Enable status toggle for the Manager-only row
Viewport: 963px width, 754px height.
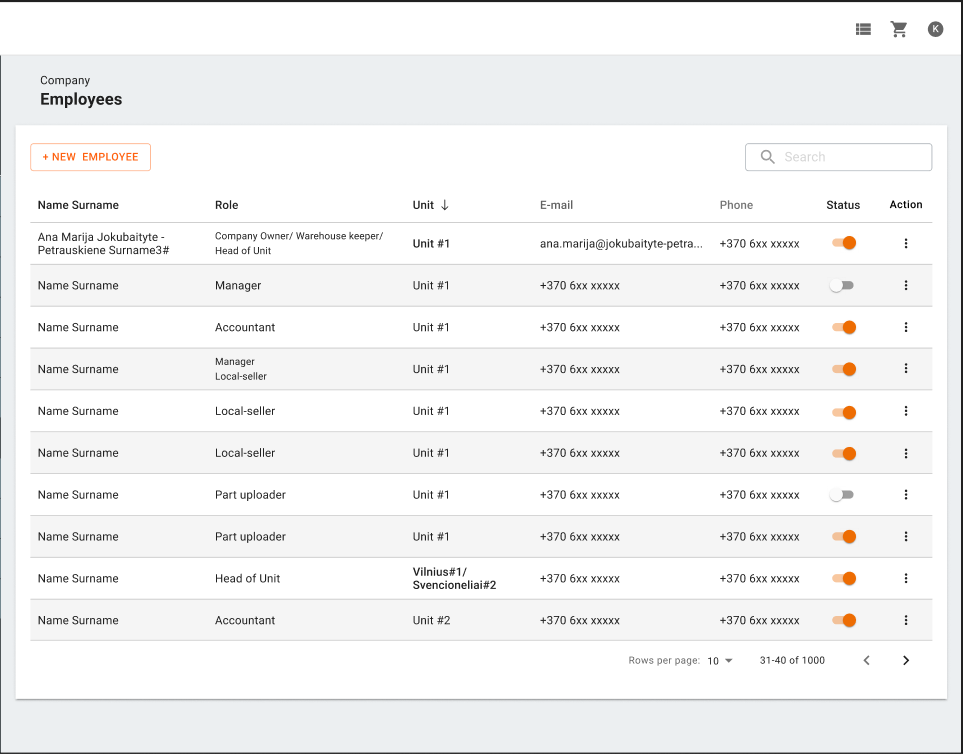pos(842,285)
